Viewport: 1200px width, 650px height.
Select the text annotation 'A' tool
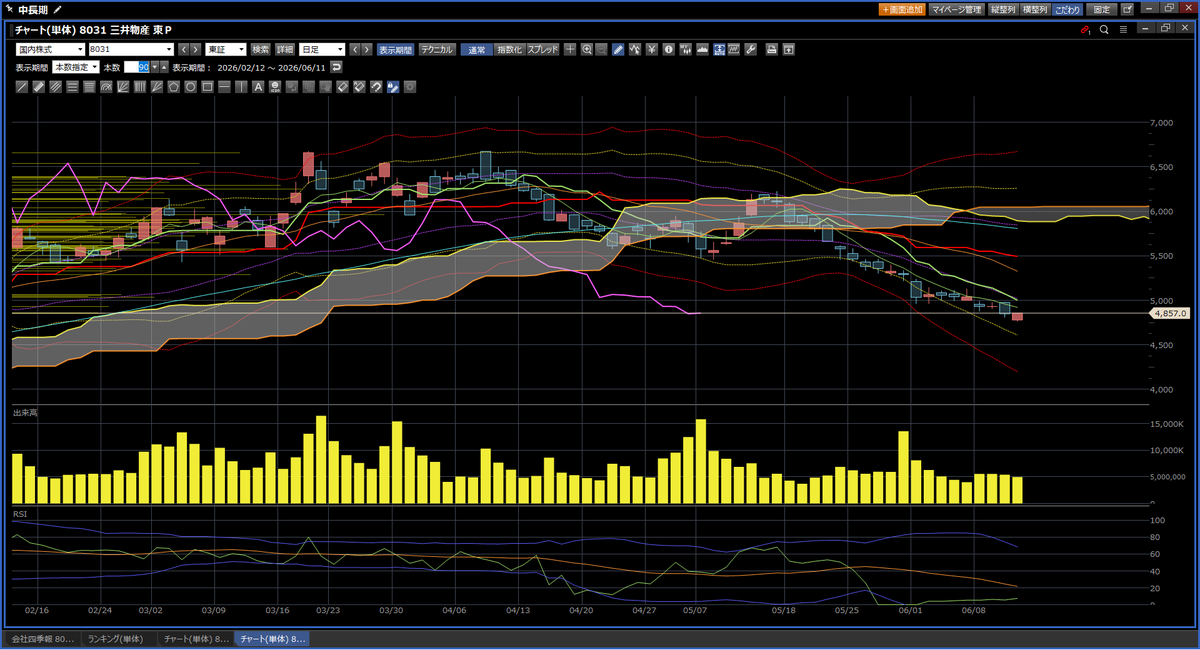click(258, 87)
